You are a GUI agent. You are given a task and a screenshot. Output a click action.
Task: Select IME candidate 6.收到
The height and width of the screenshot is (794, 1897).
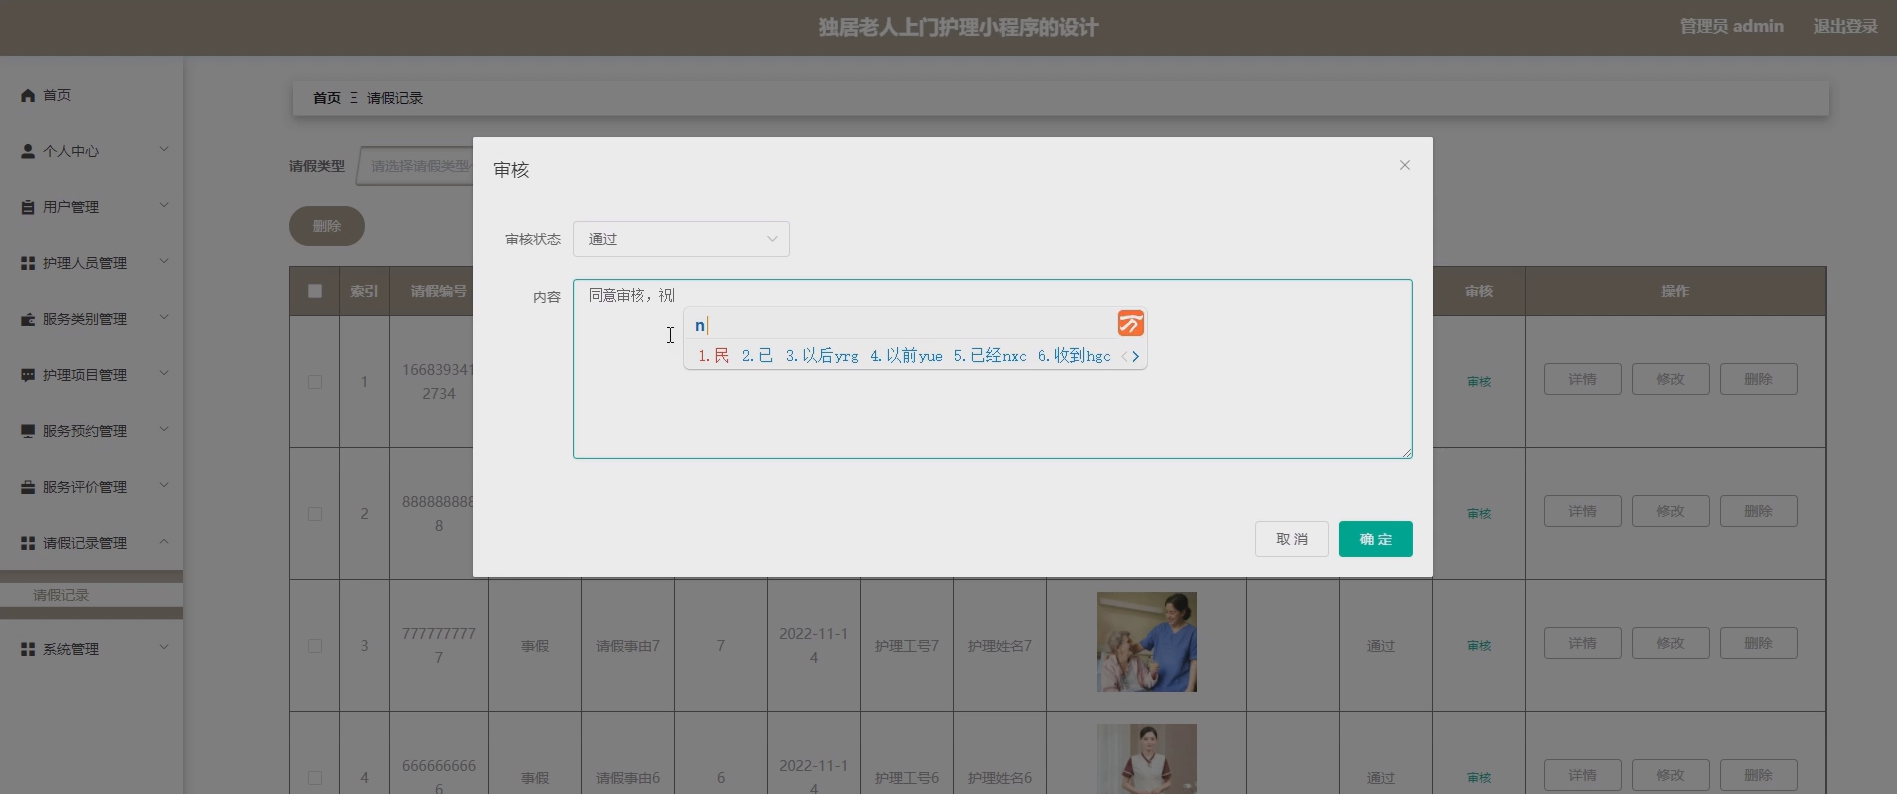click(x=1074, y=356)
